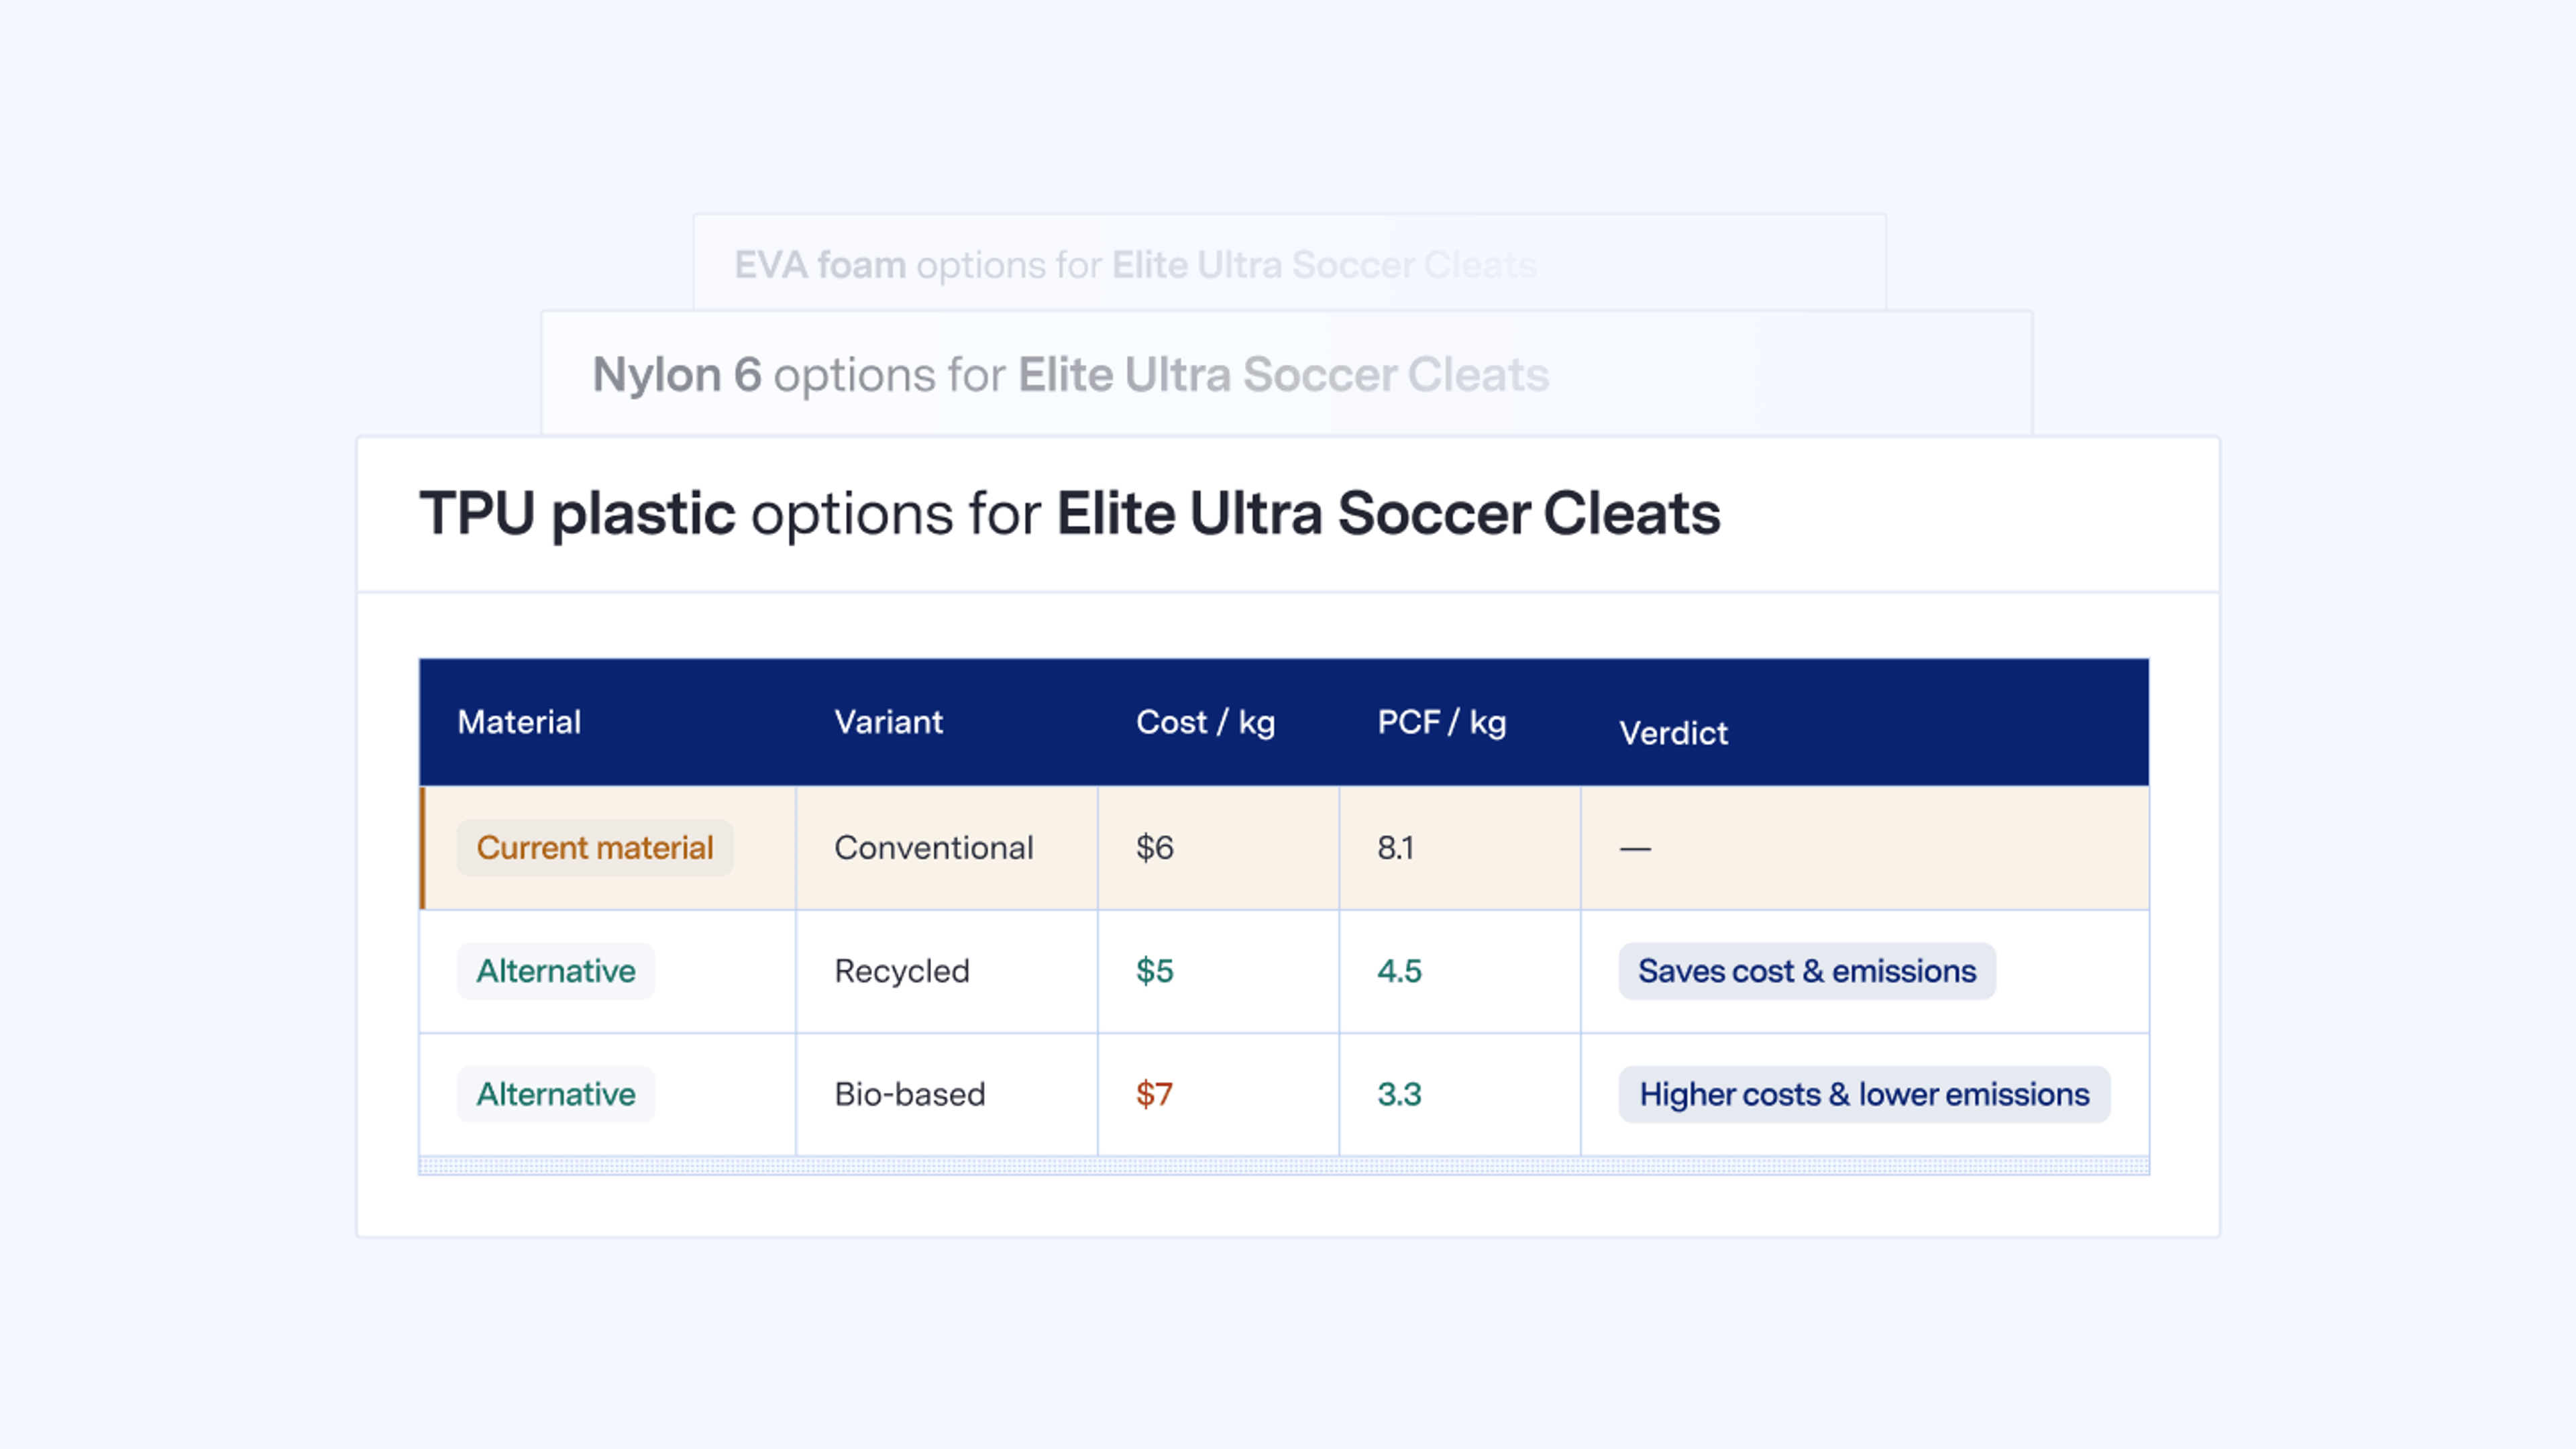Click the Higher costs & lower emissions tag

tap(1864, 1094)
